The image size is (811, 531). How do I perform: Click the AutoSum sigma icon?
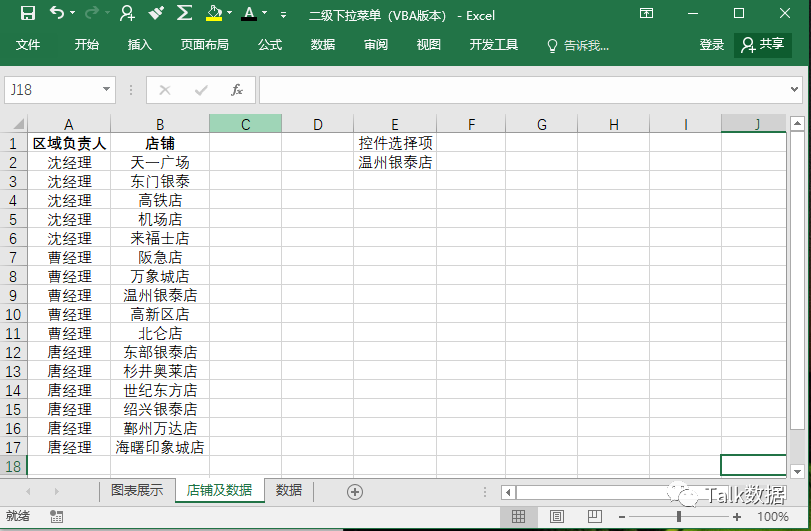click(184, 13)
